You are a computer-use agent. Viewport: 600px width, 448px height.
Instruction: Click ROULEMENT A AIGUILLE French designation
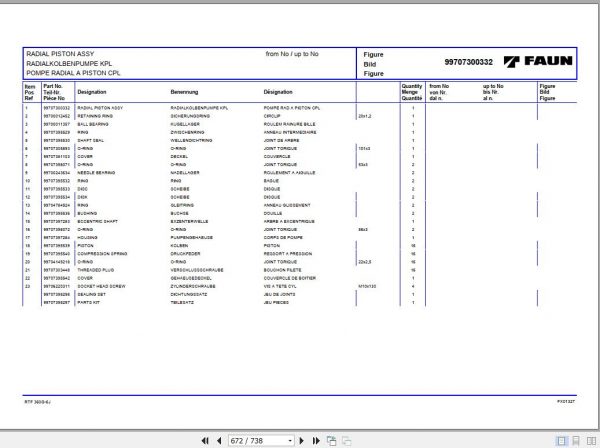289,173
